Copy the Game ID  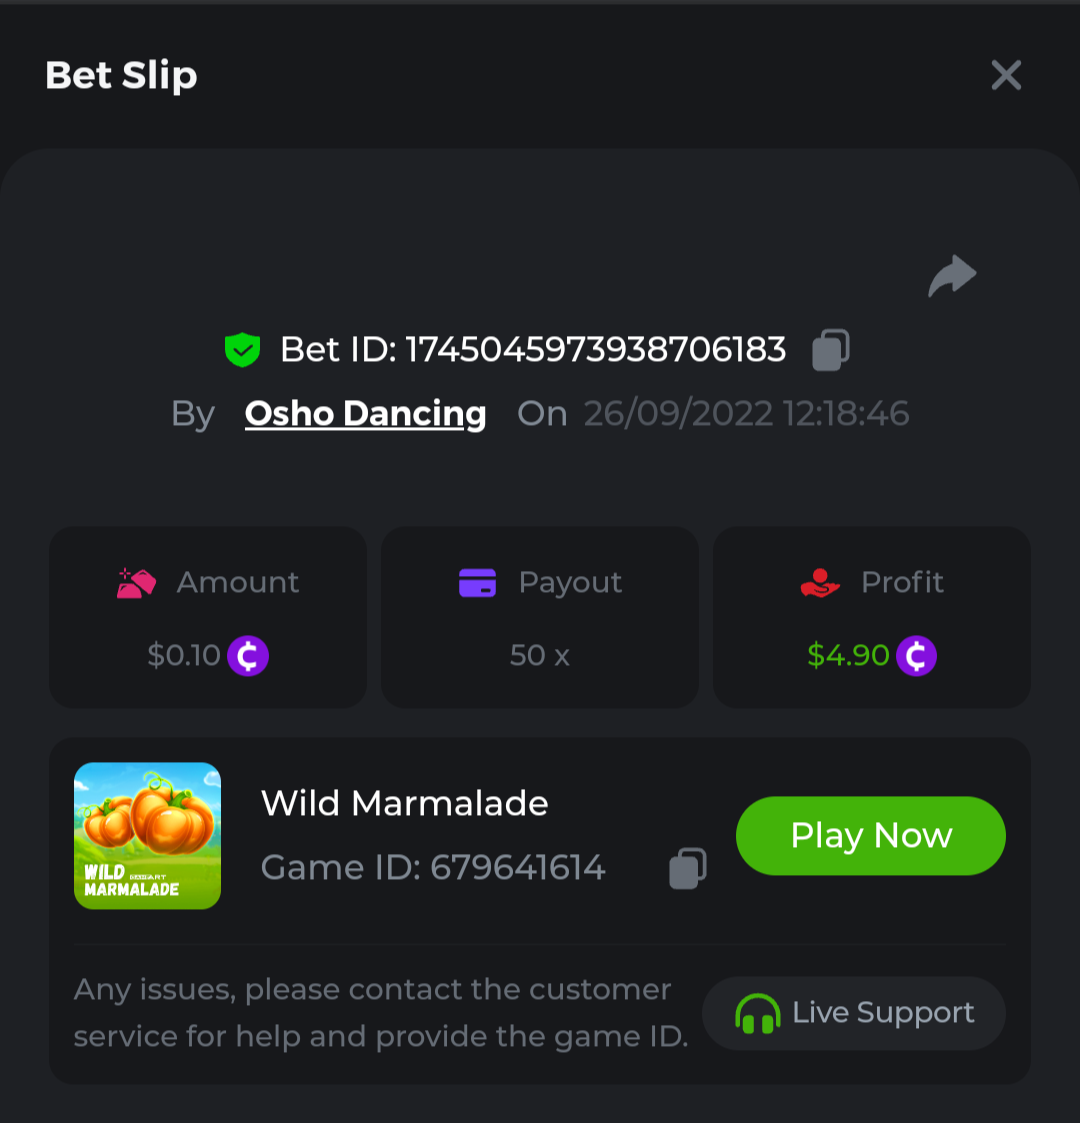687,868
